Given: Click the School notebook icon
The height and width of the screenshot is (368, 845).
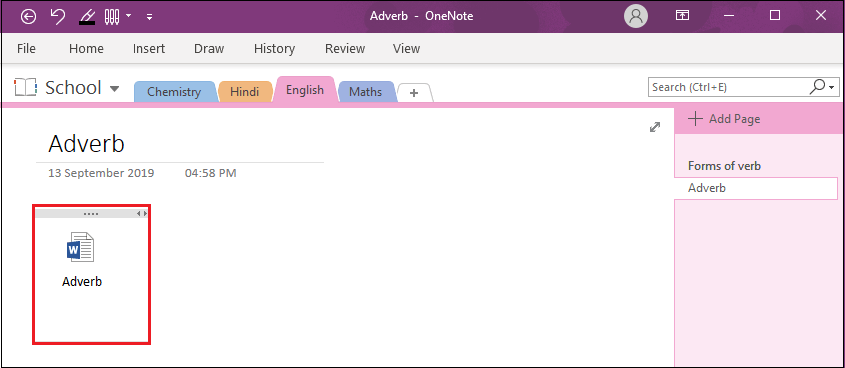Looking at the screenshot, I should (x=26, y=87).
